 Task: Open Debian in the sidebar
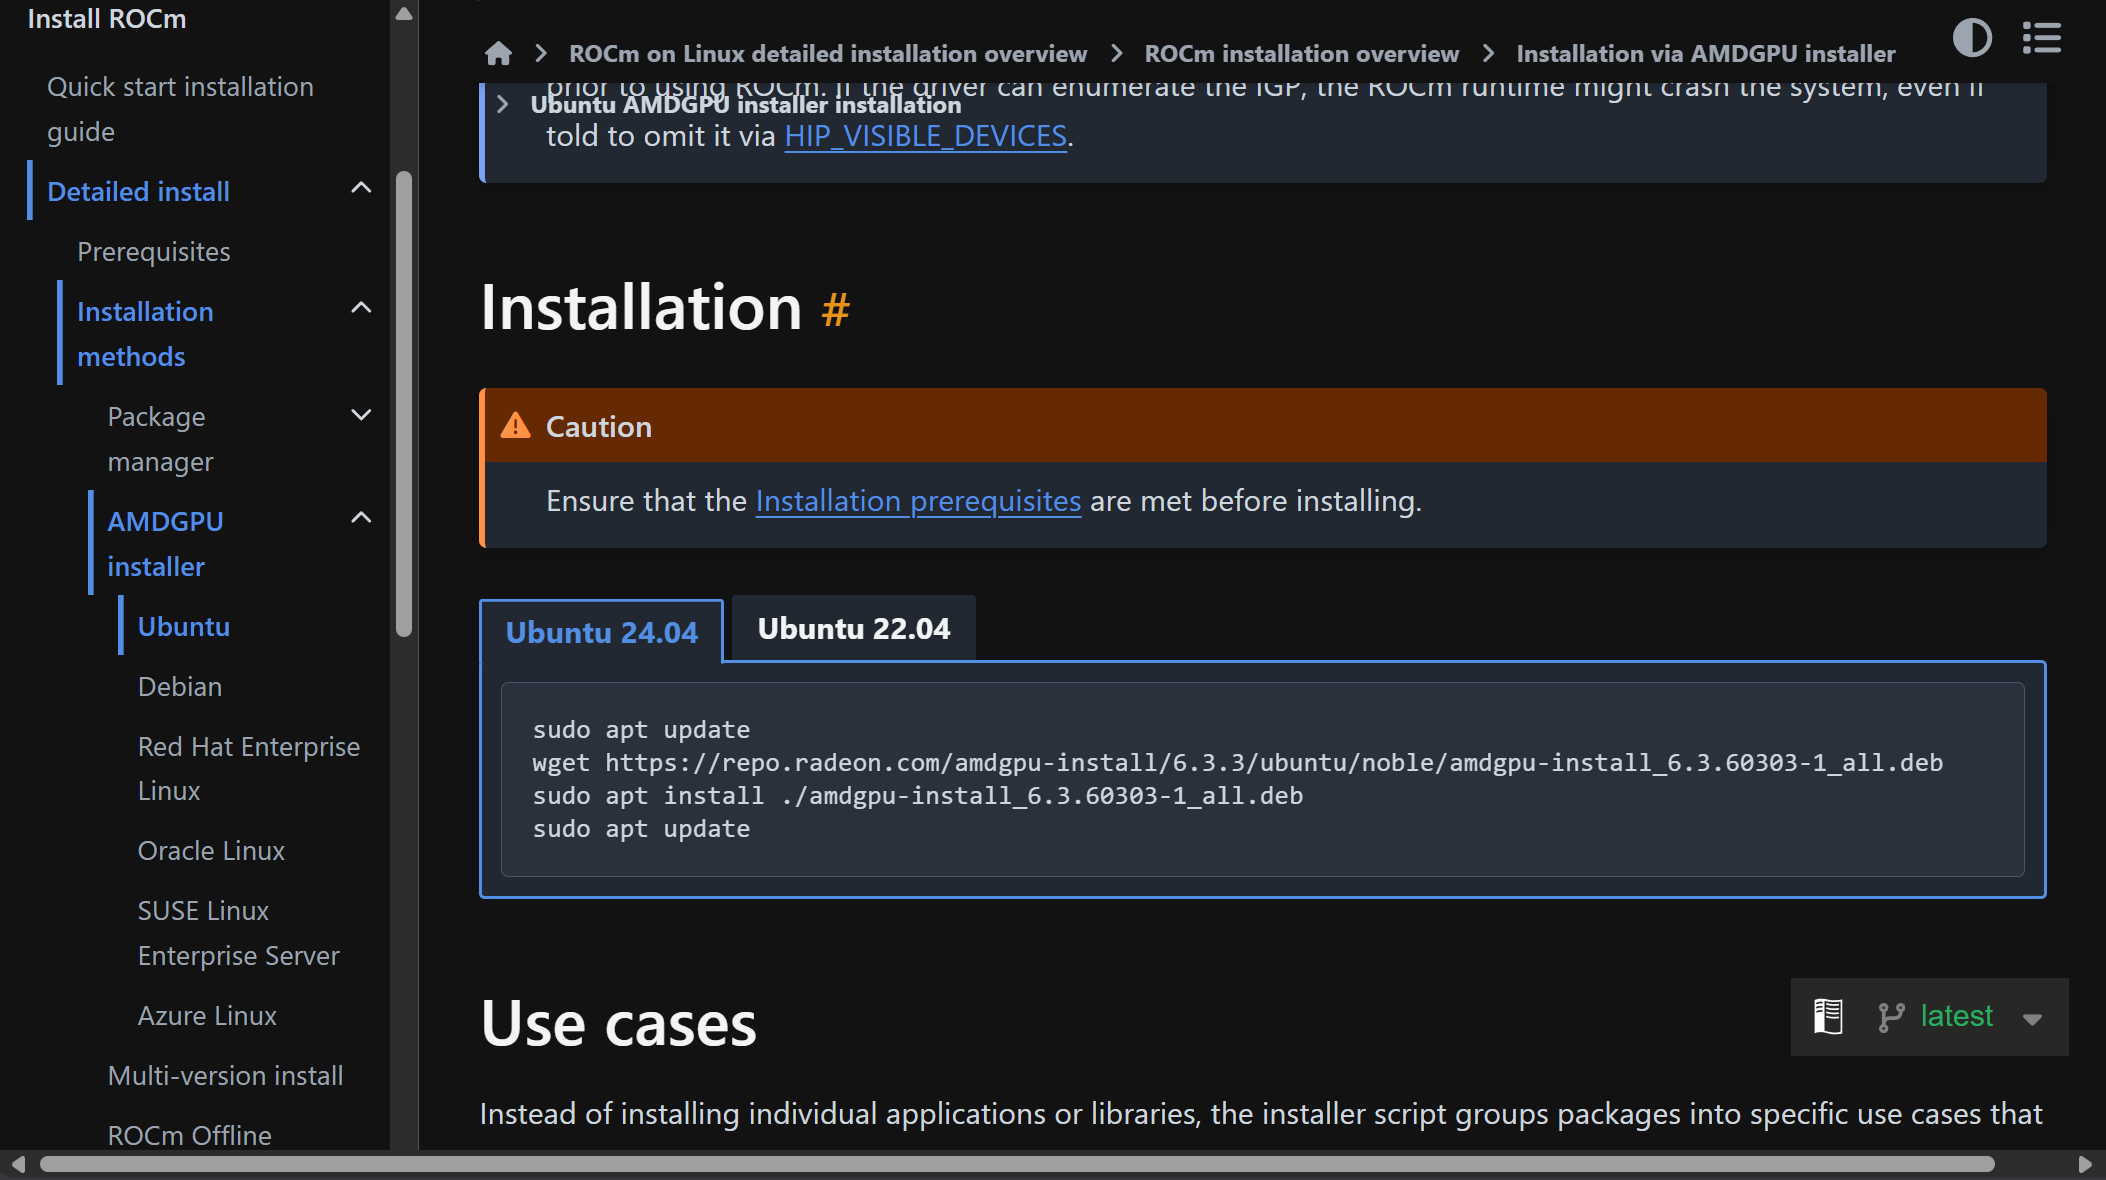(x=180, y=687)
